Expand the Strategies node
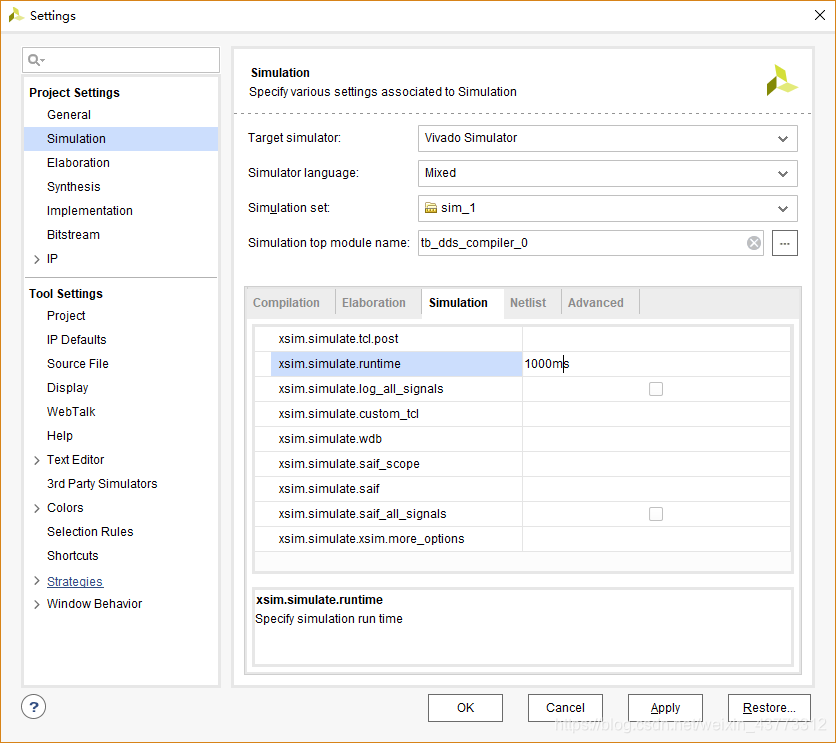 point(37,581)
